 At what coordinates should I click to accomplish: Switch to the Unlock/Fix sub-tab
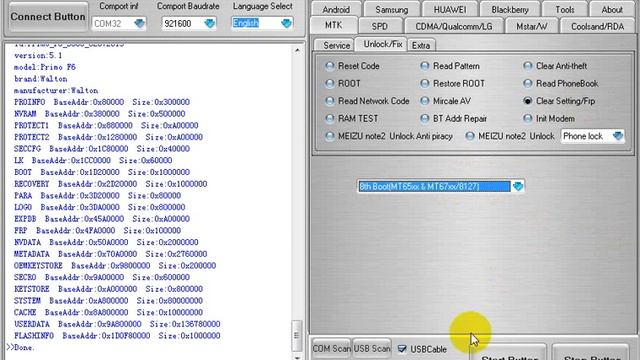(x=382, y=44)
